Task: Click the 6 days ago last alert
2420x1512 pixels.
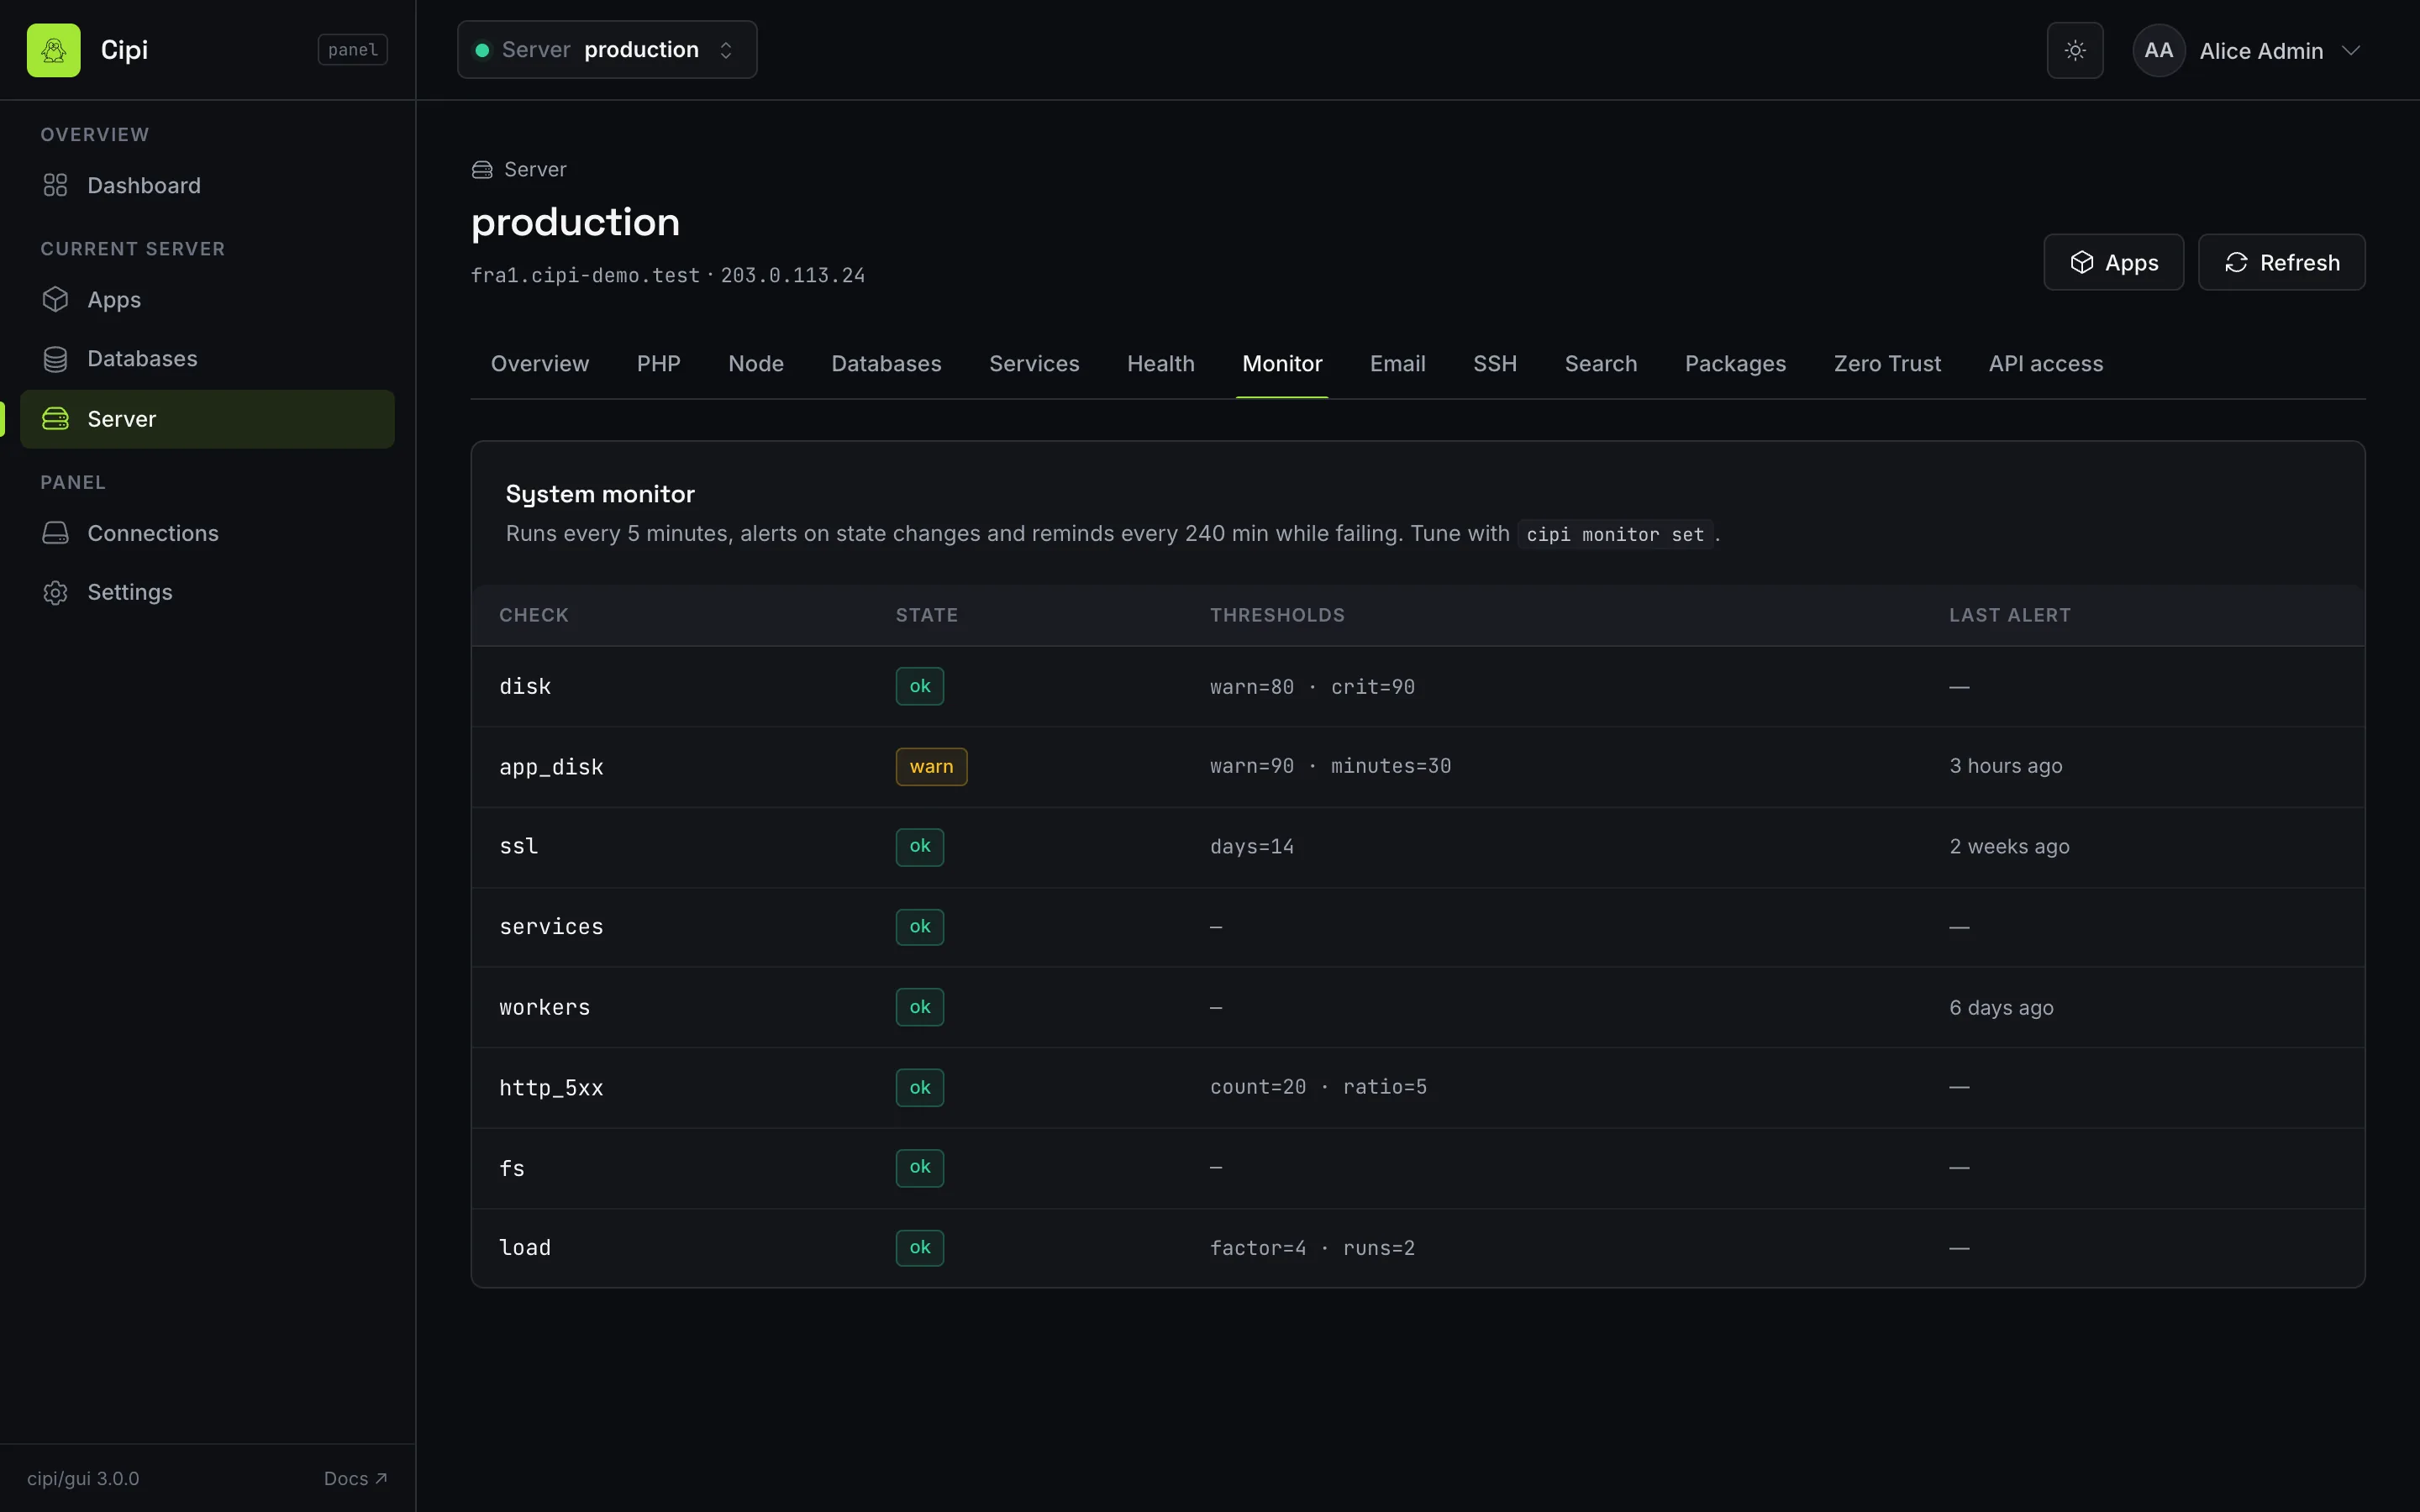Action: (2001, 1008)
